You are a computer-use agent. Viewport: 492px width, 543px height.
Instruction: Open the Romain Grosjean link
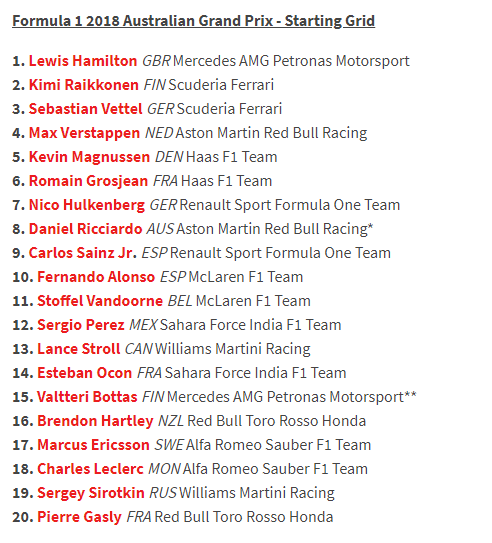pyautogui.click(x=88, y=181)
